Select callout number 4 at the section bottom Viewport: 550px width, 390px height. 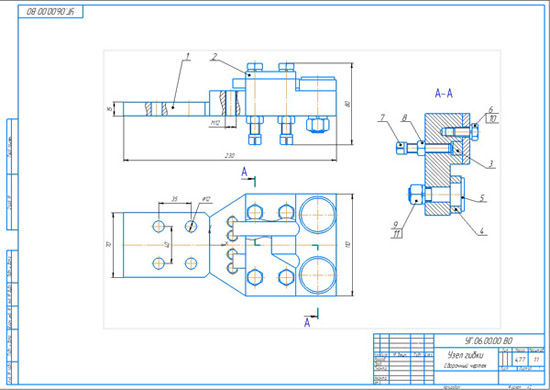tap(482, 231)
